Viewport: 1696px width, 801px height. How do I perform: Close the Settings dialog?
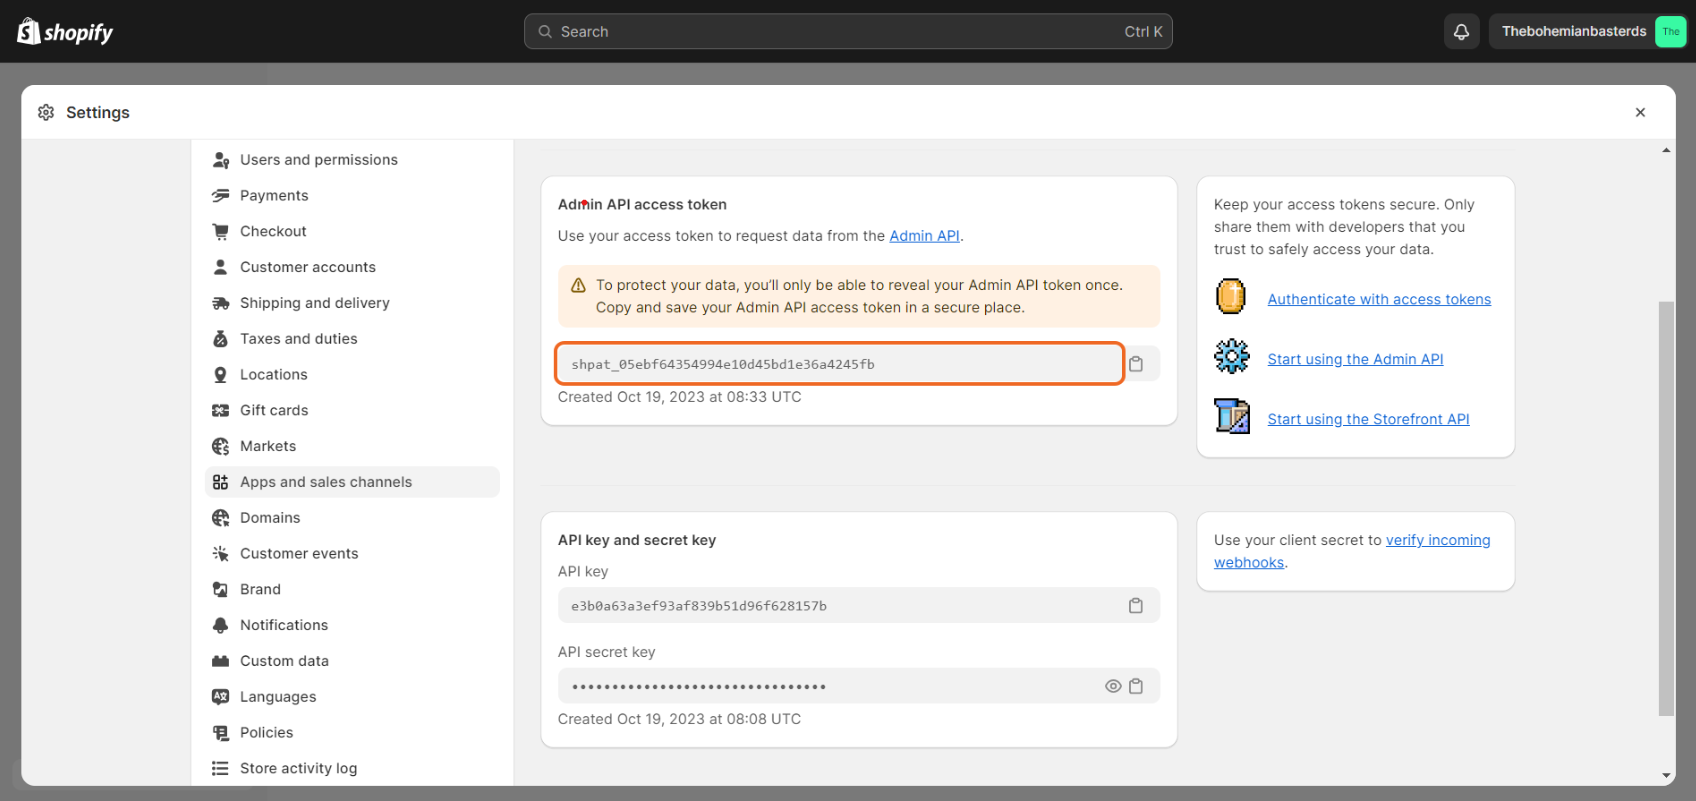coord(1640,112)
